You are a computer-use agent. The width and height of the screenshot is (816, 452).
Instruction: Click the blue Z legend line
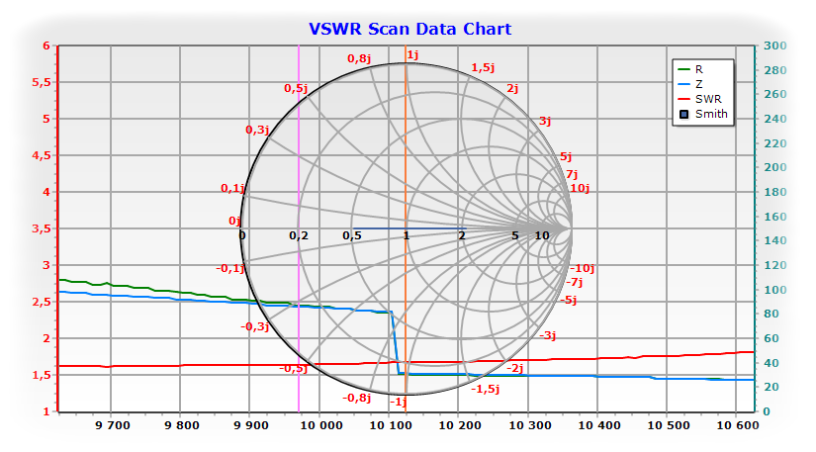point(684,84)
